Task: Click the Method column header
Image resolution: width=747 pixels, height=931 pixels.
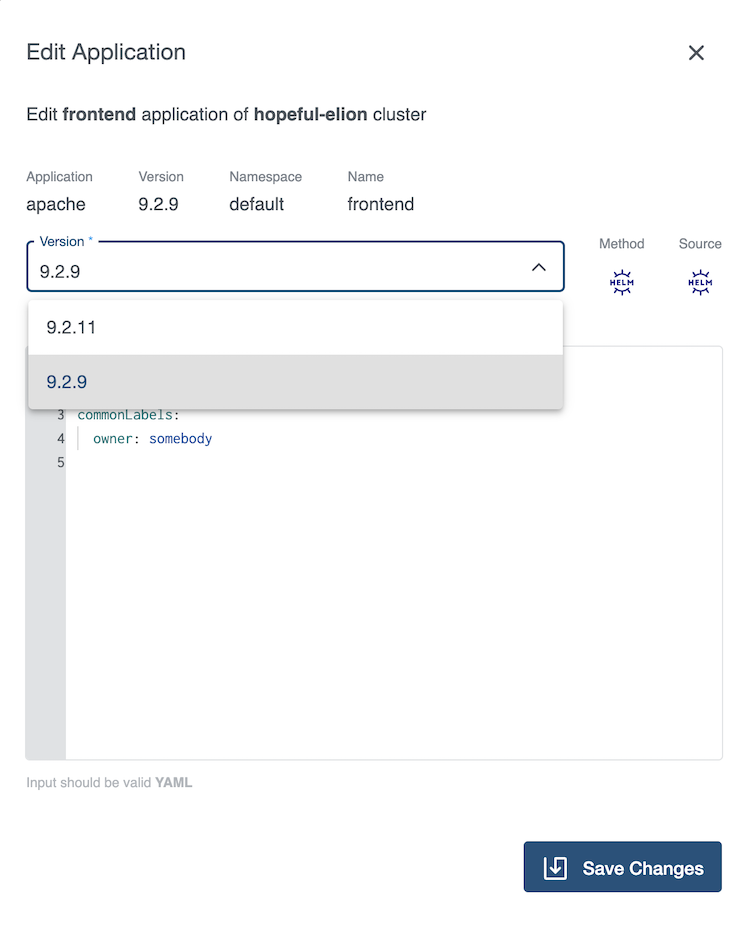Action: (x=621, y=244)
